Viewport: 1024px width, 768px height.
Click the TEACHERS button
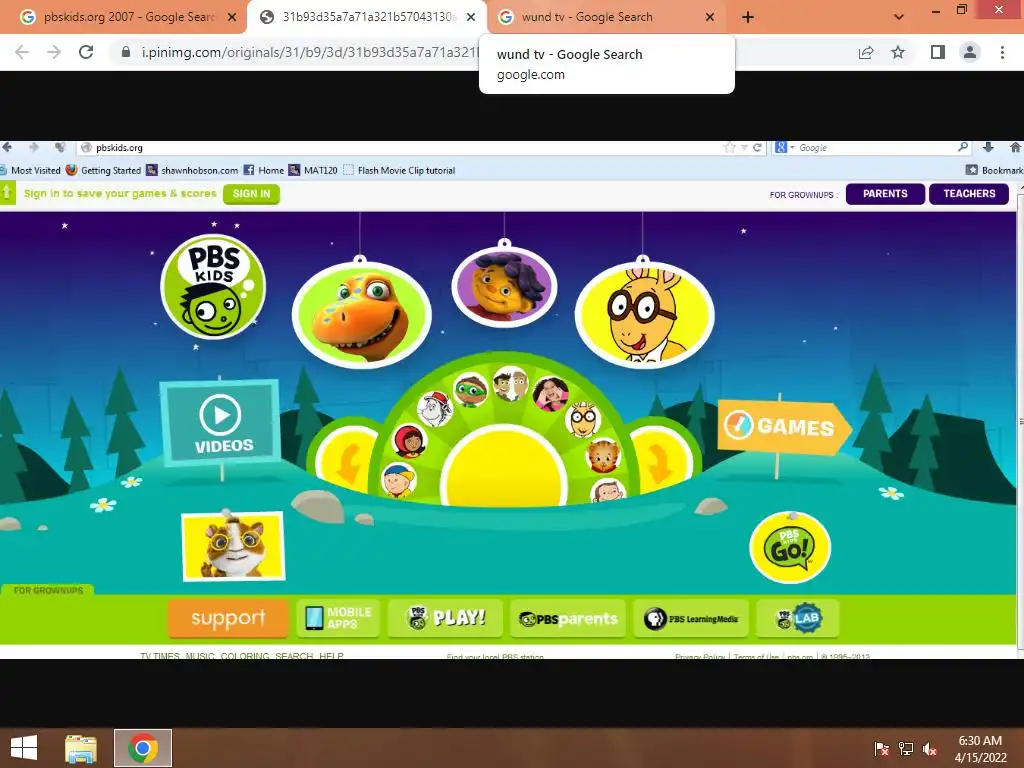coord(969,194)
